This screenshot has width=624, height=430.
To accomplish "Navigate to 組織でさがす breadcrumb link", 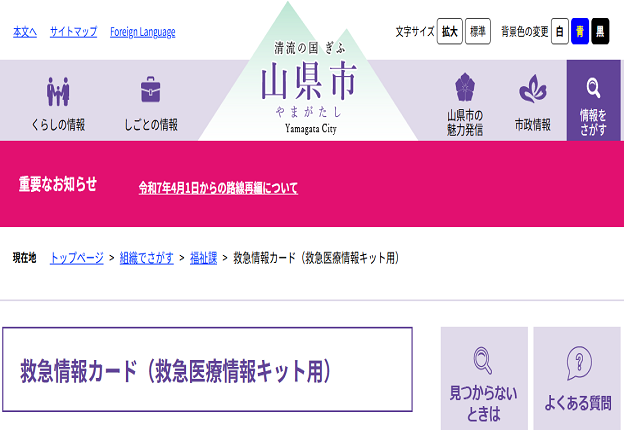I will click(147, 258).
